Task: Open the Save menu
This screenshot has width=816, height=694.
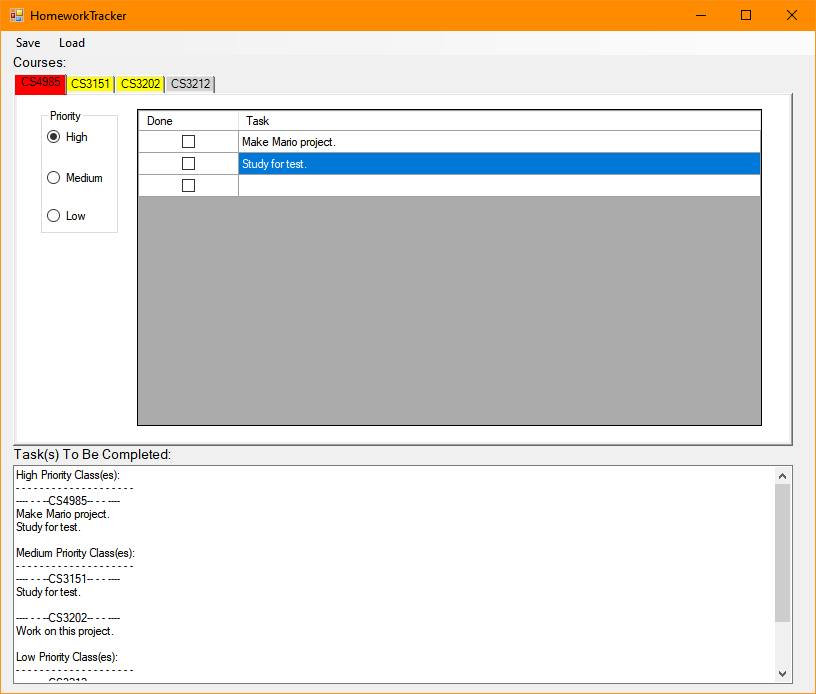Action: point(28,43)
